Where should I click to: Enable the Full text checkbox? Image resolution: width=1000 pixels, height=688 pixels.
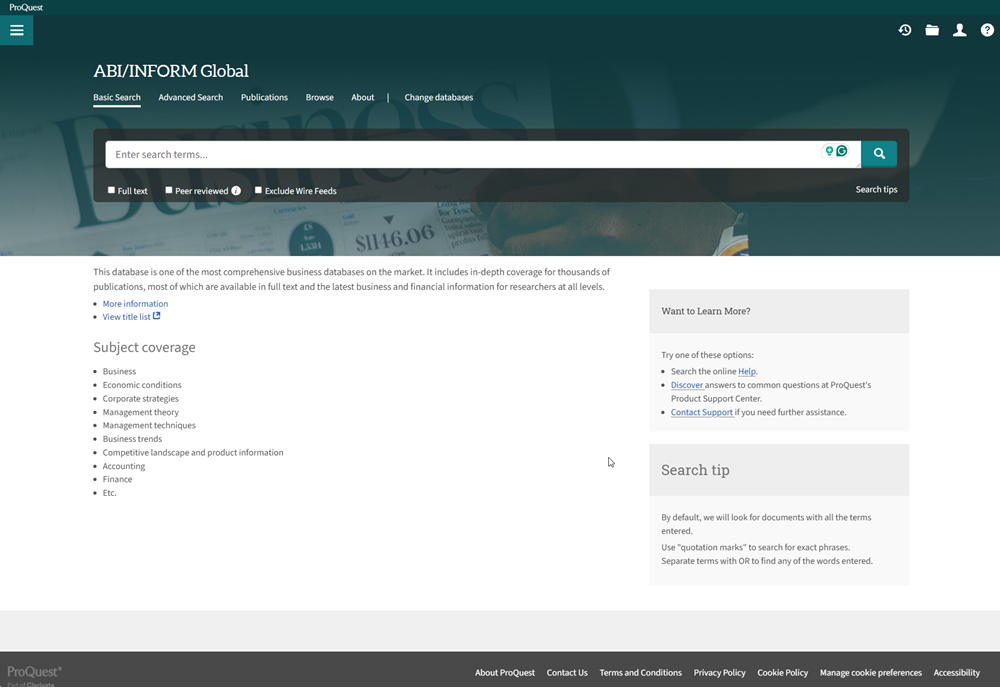click(112, 190)
